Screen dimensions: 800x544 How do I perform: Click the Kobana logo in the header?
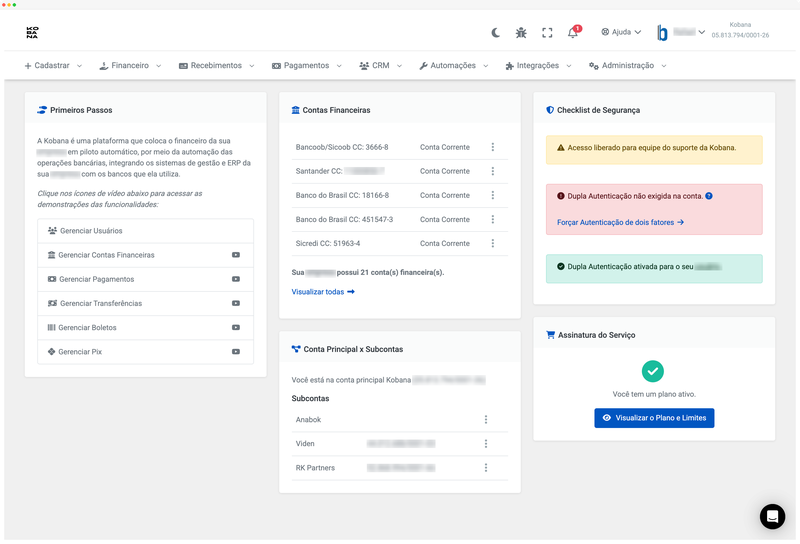tap(32, 32)
